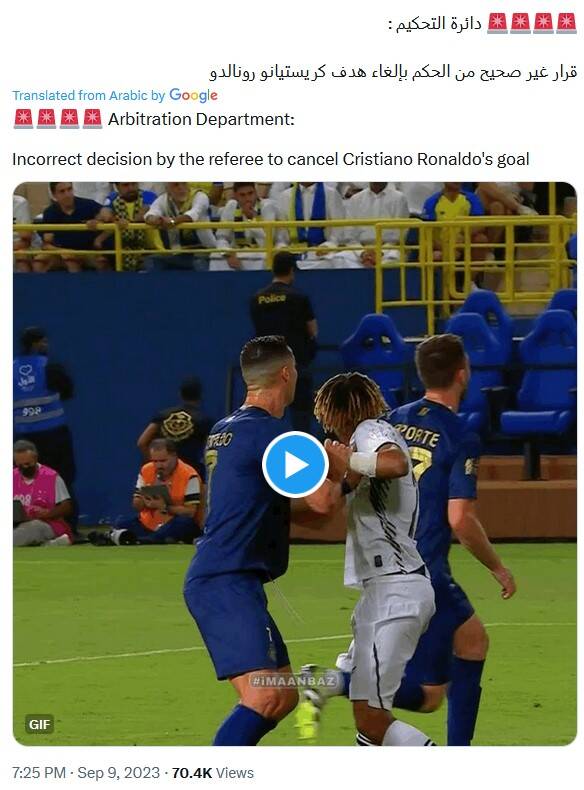Click the Sep 9, 2023 date
Screen dimensions: 584x790
coord(118,772)
